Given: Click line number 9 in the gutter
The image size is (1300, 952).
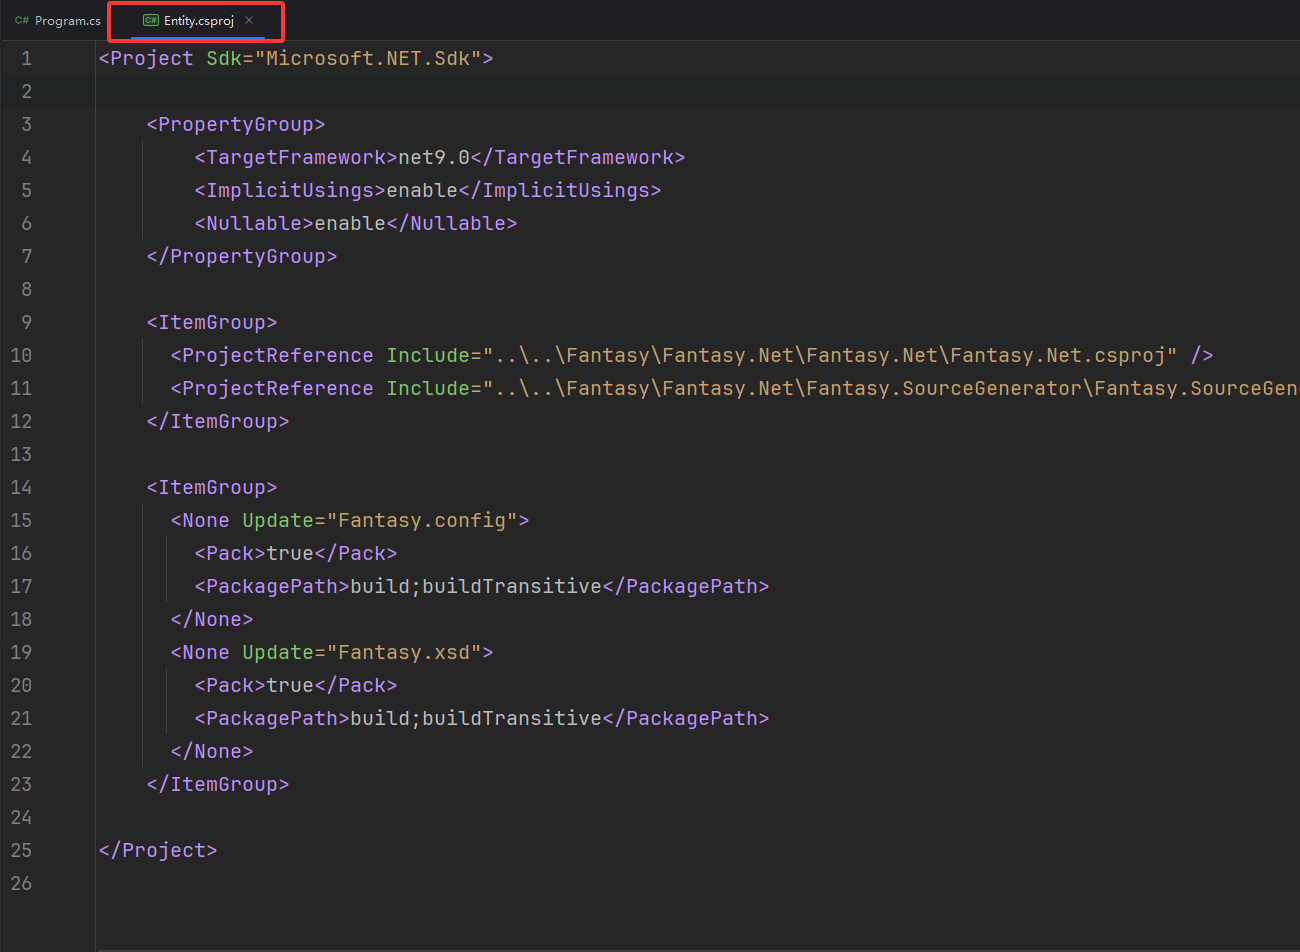Looking at the screenshot, I should [27, 323].
